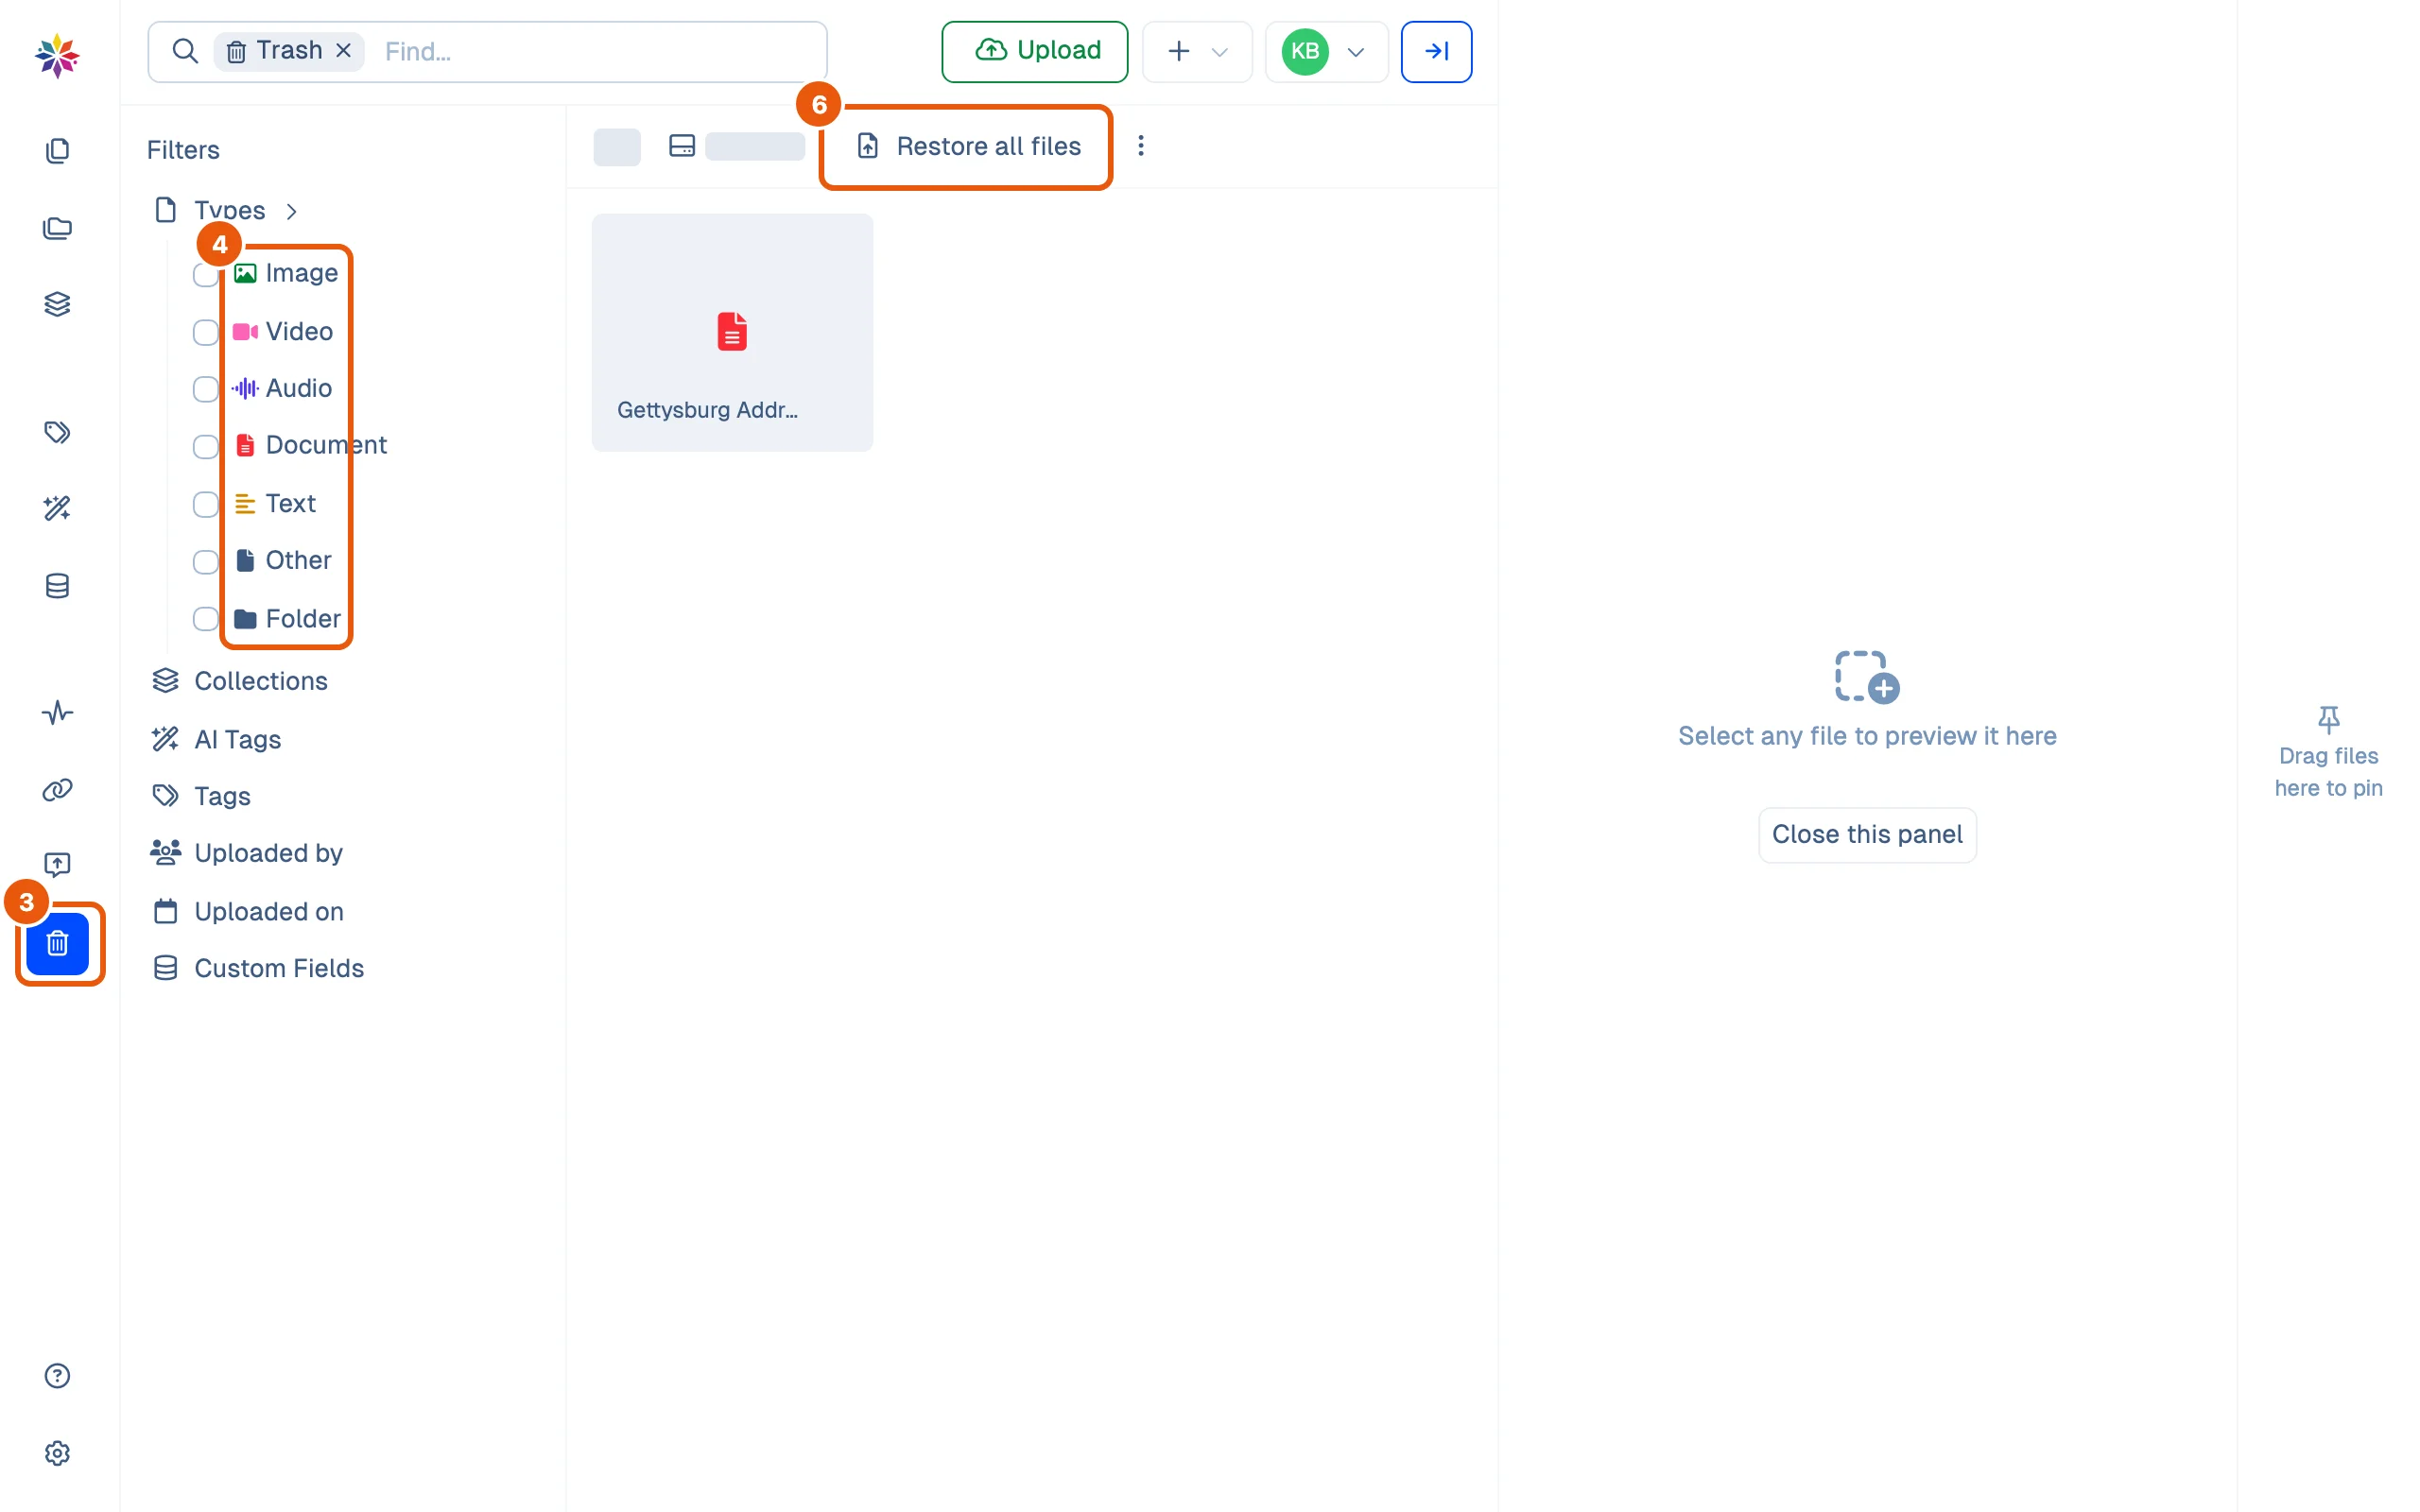Image resolution: width=2420 pixels, height=1512 pixels.
Task: Open the Trash icon in sidebar
Action: pos(58,943)
